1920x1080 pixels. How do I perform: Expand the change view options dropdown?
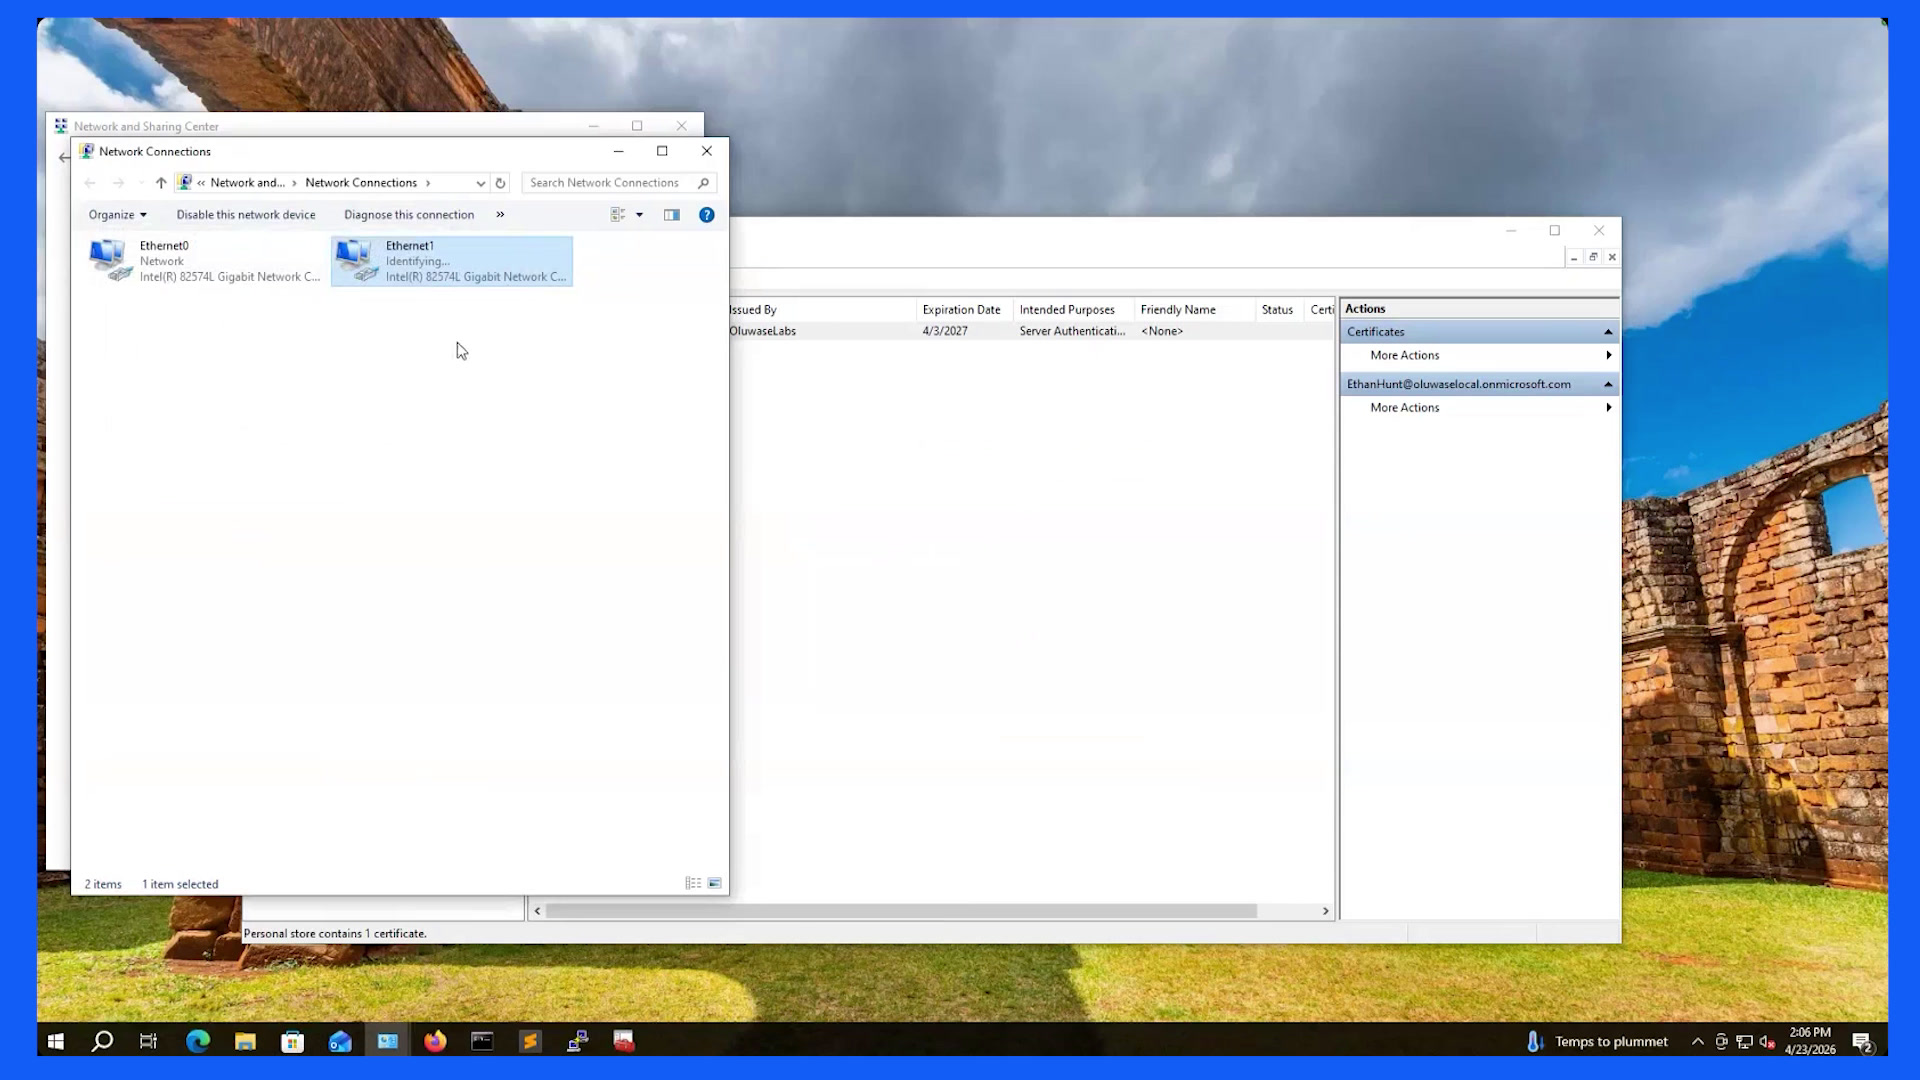click(x=640, y=215)
